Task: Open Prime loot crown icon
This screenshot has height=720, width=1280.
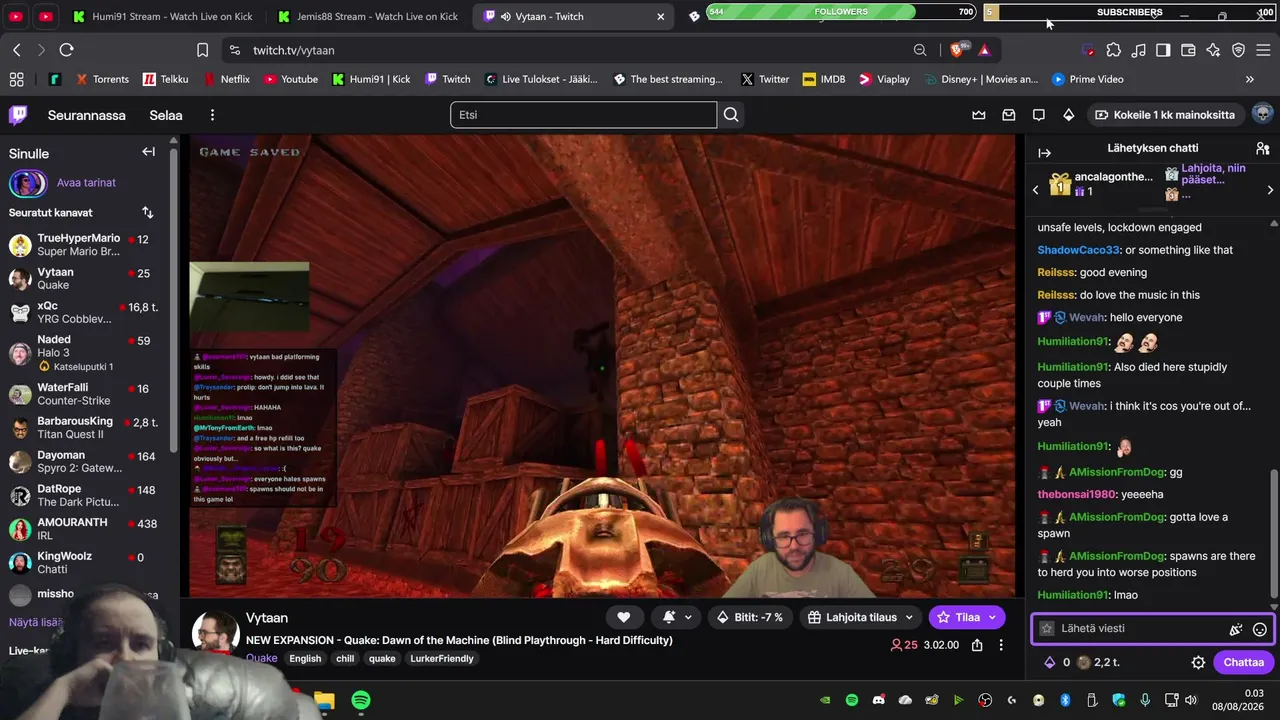Action: click(x=979, y=115)
